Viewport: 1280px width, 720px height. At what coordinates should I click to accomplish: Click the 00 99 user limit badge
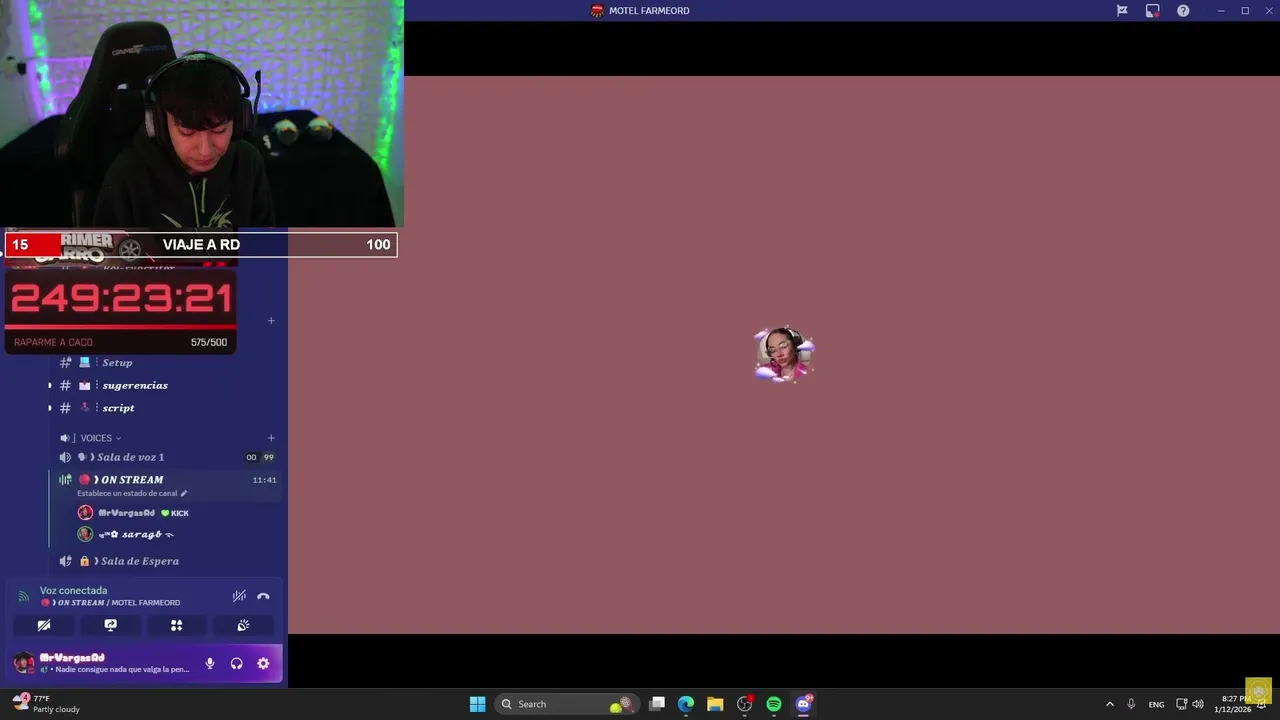pyautogui.click(x=260, y=457)
